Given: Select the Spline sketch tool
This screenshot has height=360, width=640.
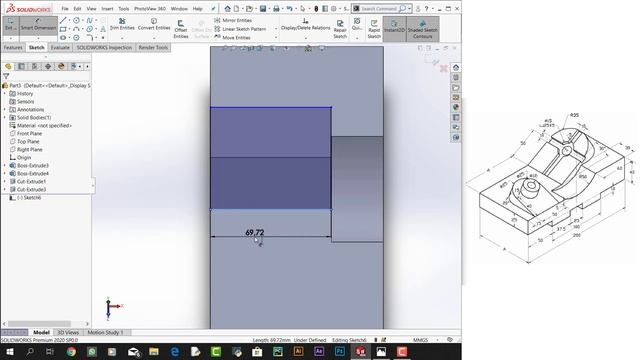Looking at the screenshot, I should [x=90, y=20].
